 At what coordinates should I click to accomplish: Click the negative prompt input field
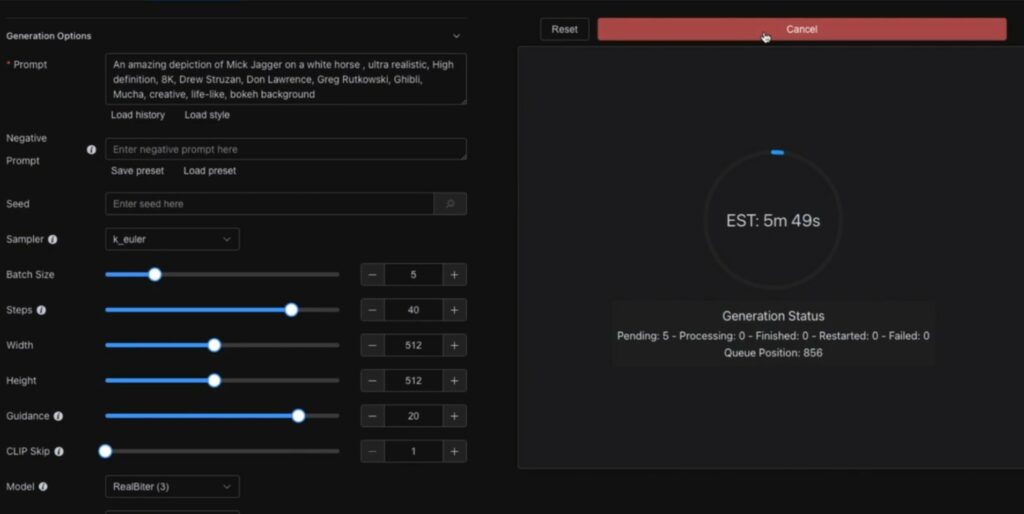pyautogui.click(x=285, y=149)
